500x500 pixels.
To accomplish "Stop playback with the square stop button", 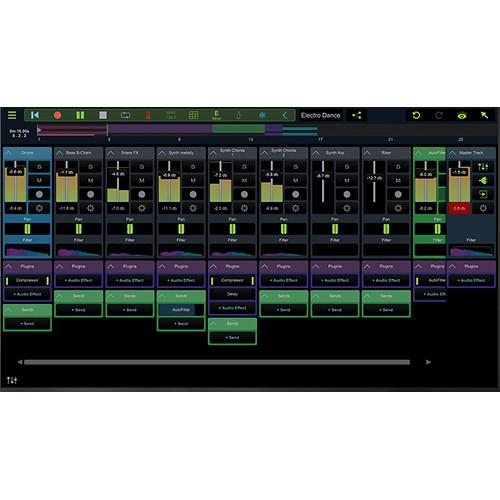I will pyautogui.click(x=103, y=115).
